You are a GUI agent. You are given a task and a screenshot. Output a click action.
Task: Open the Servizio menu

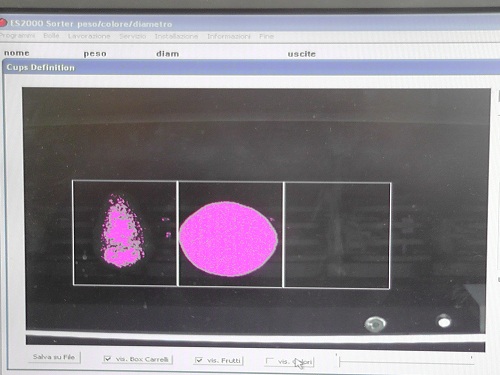click(133, 36)
